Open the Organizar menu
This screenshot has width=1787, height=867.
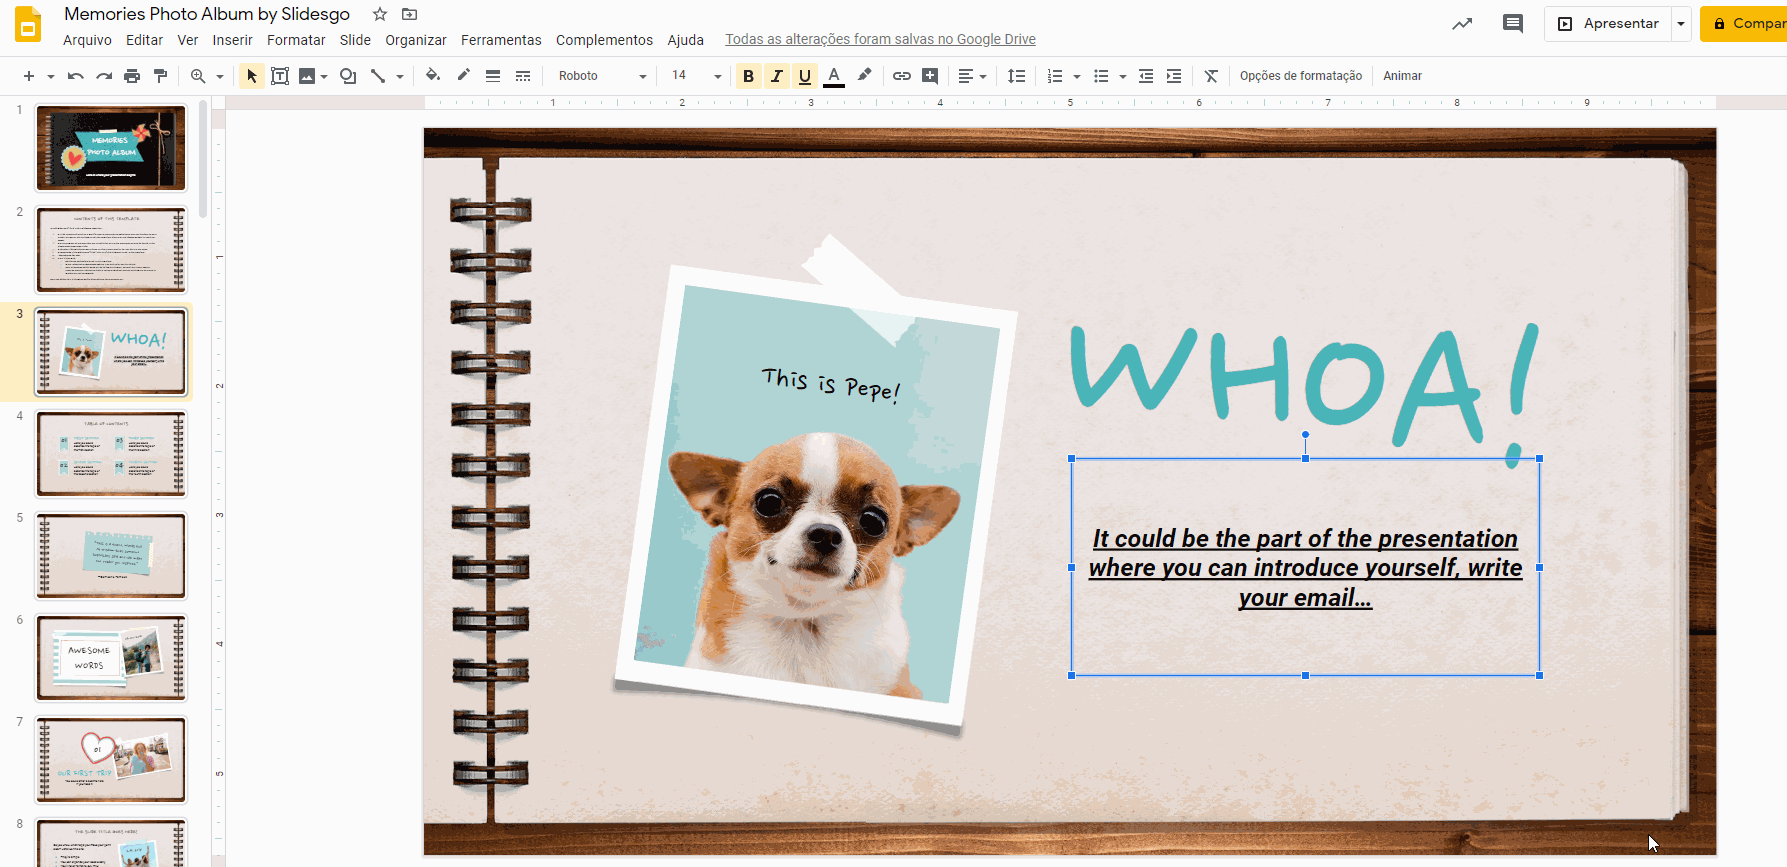pyautogui.click(x=416, y=40)
